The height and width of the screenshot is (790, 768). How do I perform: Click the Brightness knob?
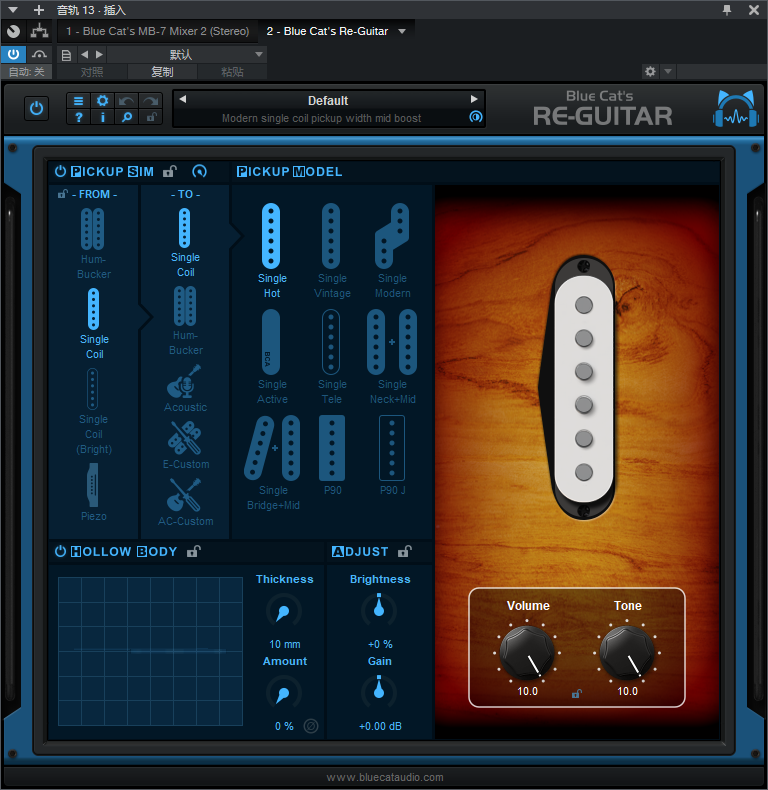coord(379,610)
